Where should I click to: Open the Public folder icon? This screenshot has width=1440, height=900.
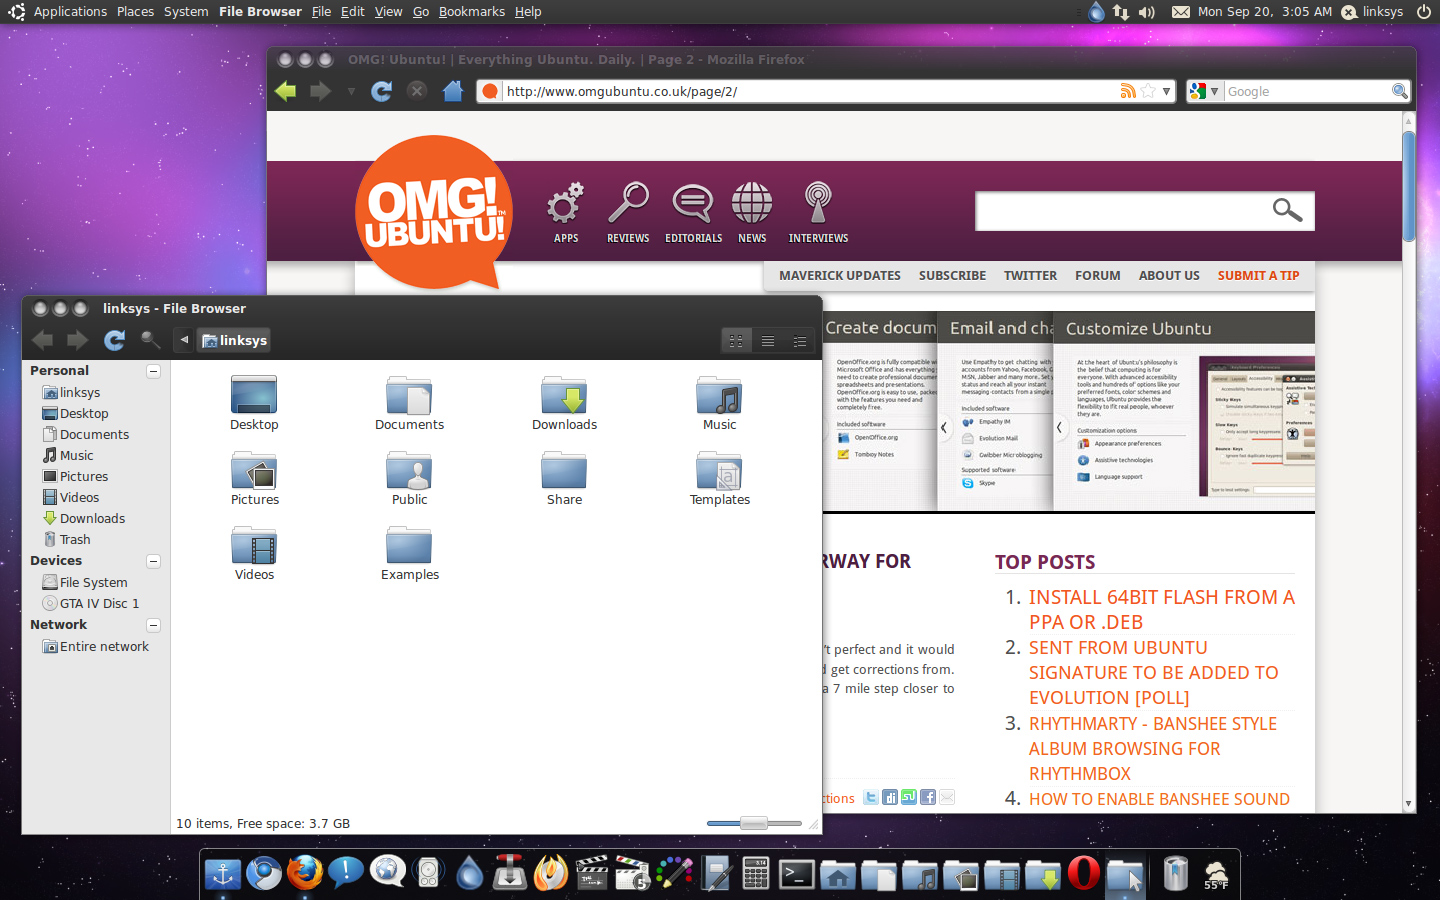tap(409, 470)
